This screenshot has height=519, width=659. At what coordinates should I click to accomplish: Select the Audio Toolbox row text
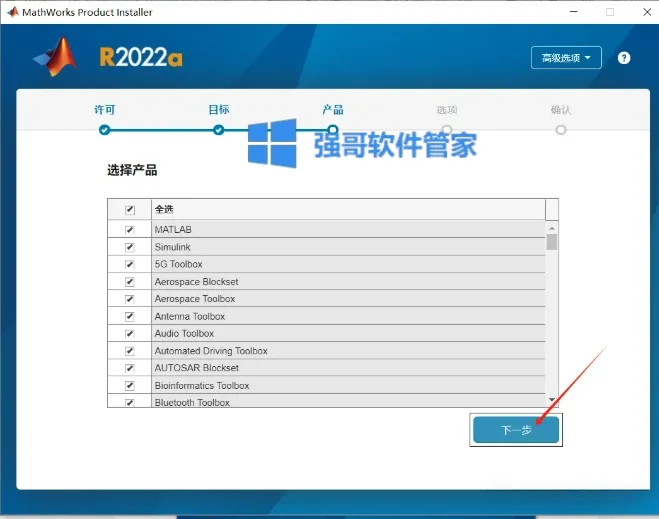[x=185, y=333]
